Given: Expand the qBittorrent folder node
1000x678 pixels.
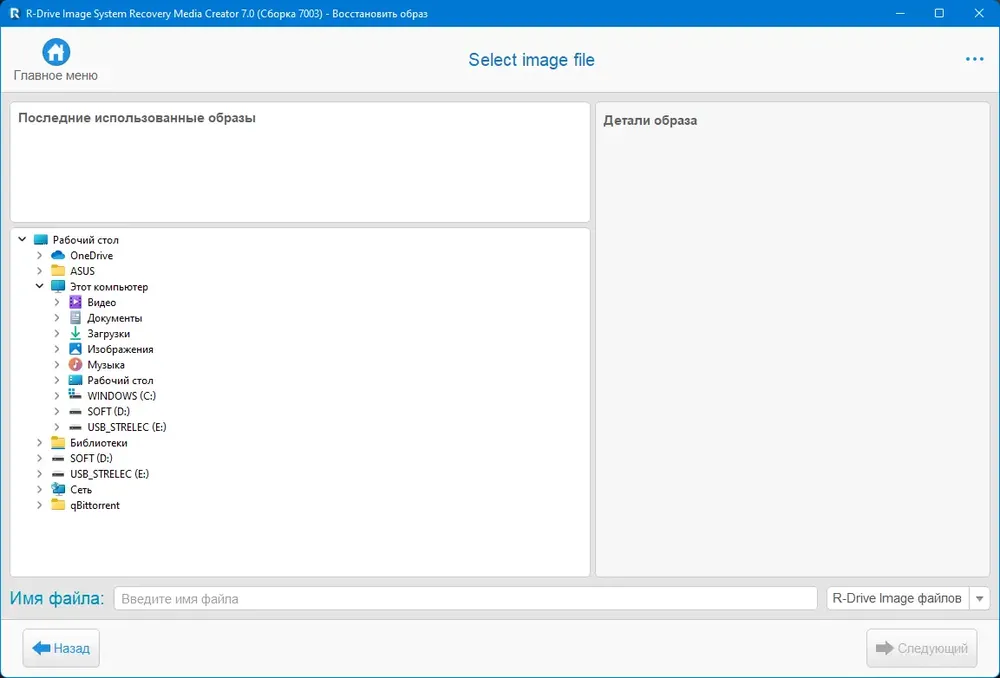Looking at the screenshot, I should coord(40,505).
